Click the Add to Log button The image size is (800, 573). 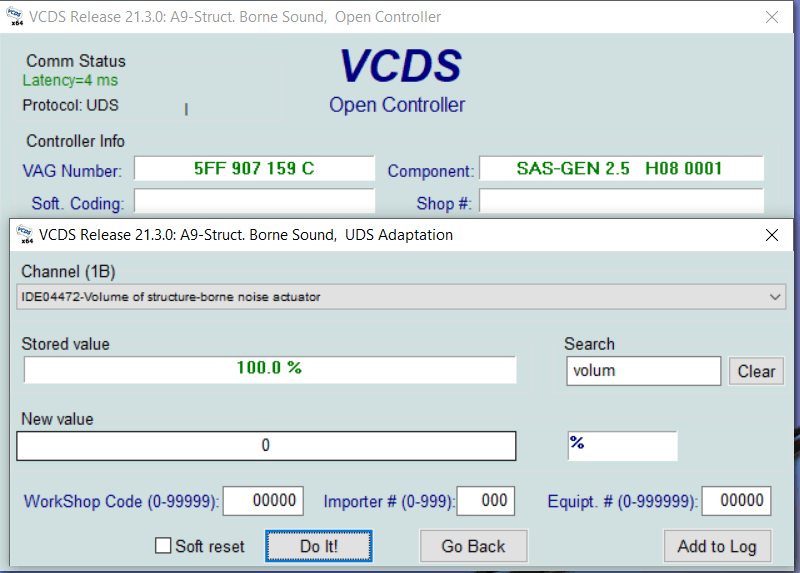tap(717, 546)
